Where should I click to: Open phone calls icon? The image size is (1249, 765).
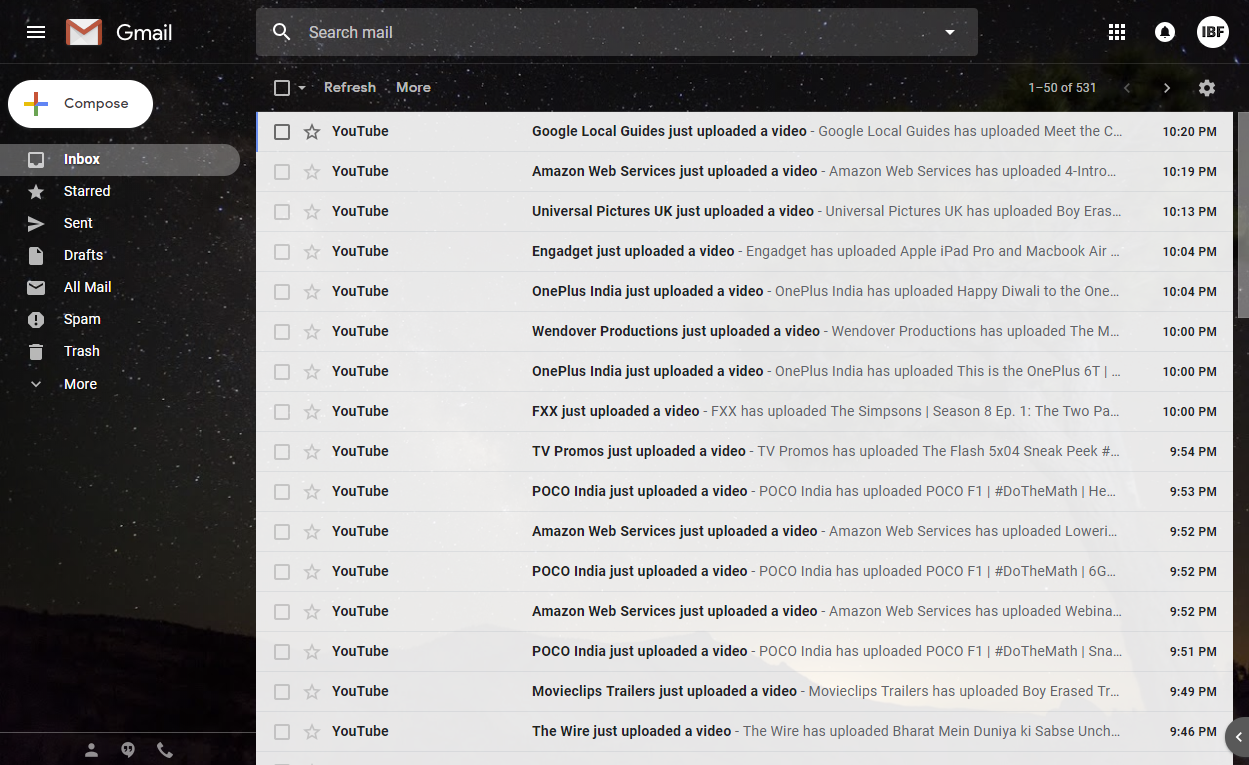pos(164,750)
